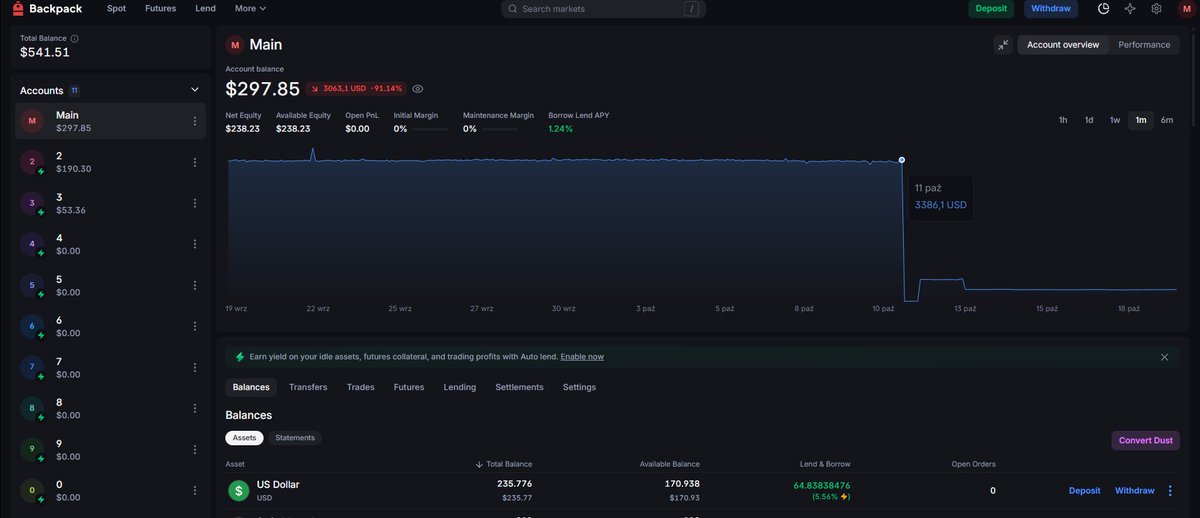The image size is (1200, 518).
Task: Click the Enable now link
Action: coord(582,357)
